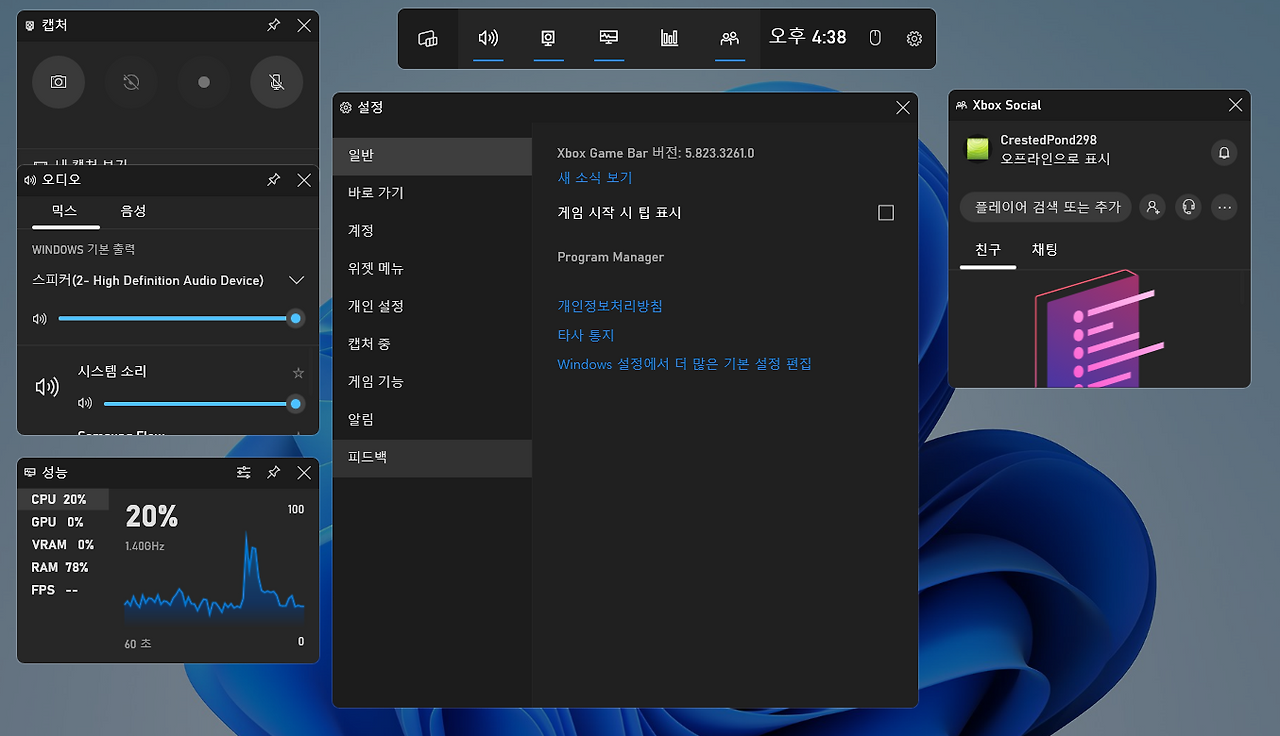Viewport: 1280px width, 736px height.
Task: Mute the System Sounds small speaker icon
Action: coord(85,403)
